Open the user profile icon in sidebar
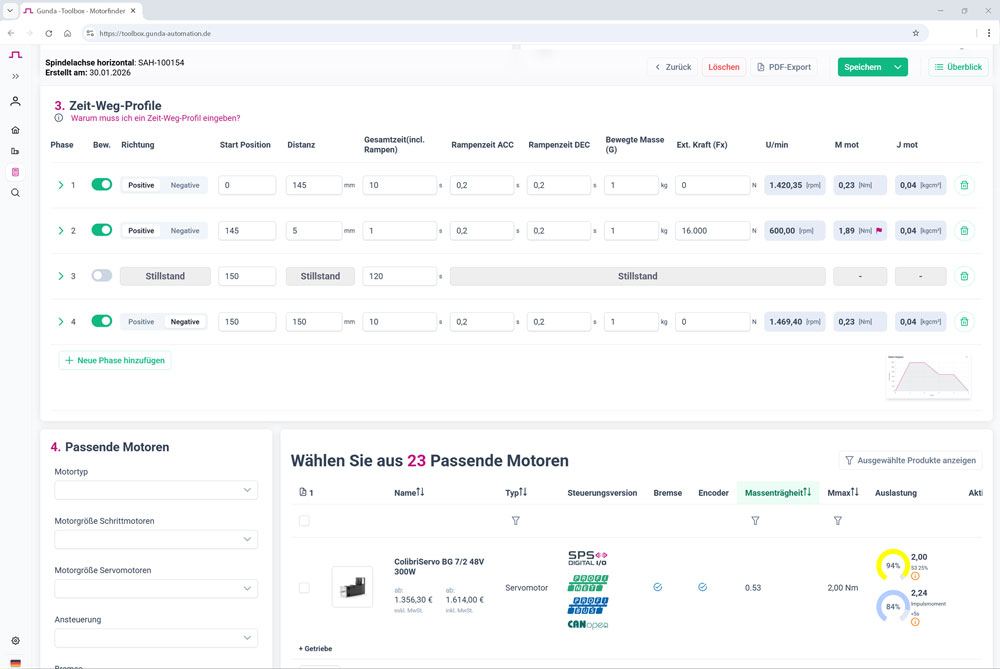1000x669 pixels. tap(15, 101)
